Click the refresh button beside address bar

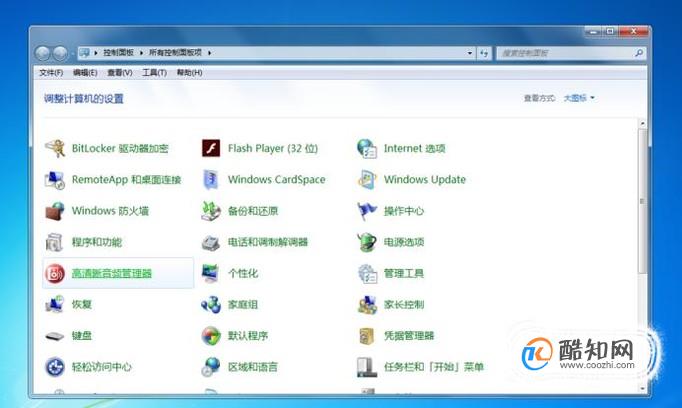(x=484, y=54)
